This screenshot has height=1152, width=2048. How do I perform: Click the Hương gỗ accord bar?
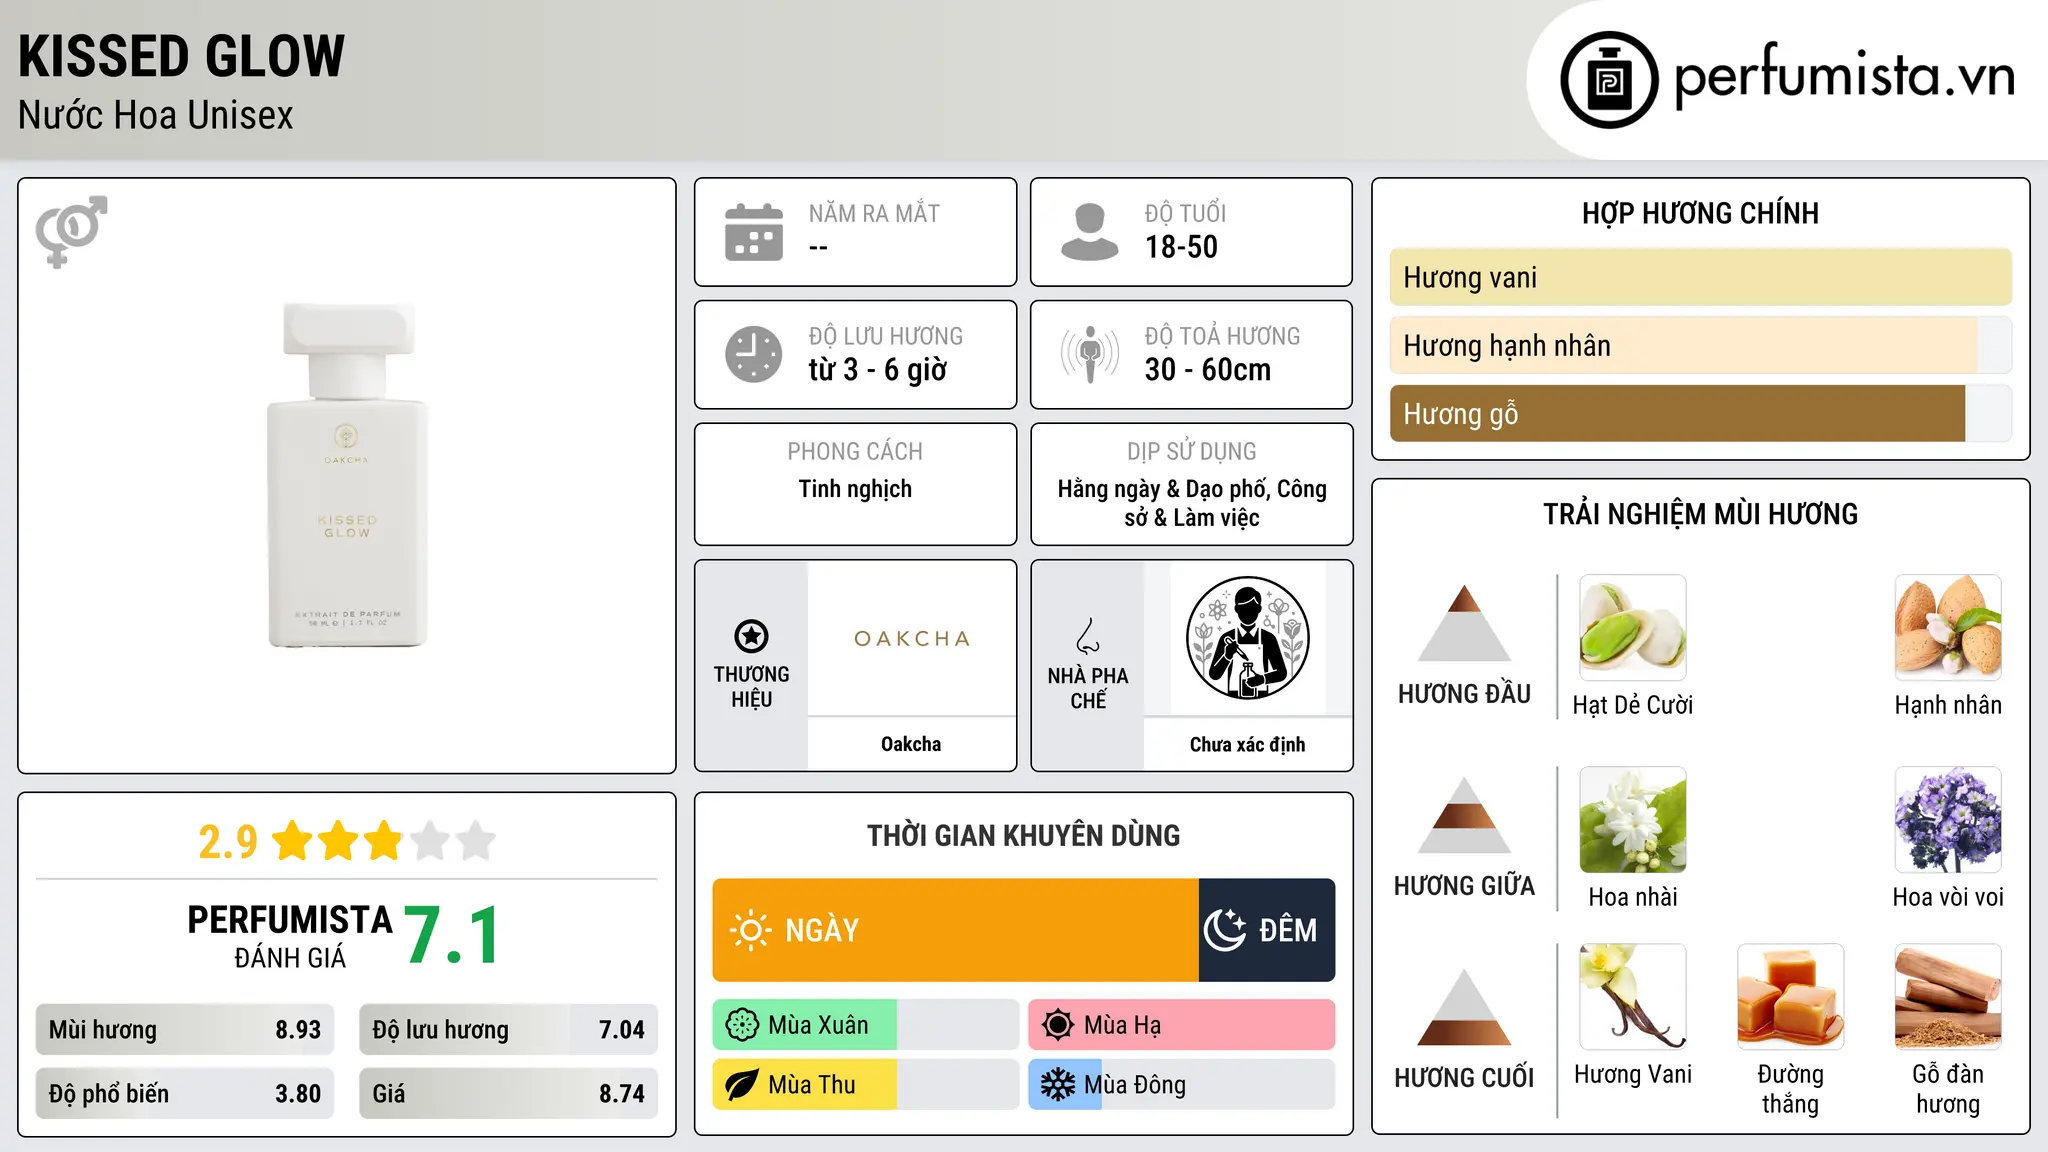point(1701,413)
